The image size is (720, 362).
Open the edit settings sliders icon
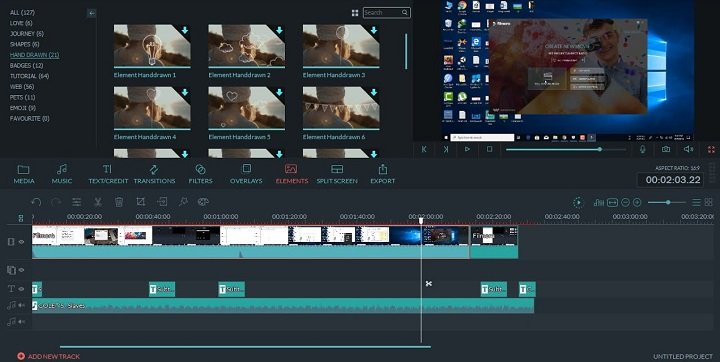[x=77, y=202]
